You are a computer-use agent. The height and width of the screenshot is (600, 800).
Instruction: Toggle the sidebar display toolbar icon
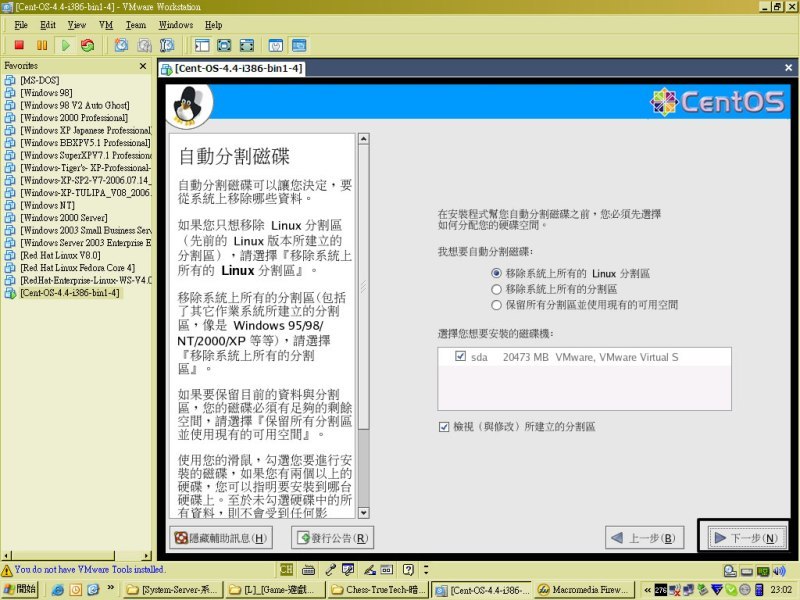pyautogui.click(x=202, y=45)
